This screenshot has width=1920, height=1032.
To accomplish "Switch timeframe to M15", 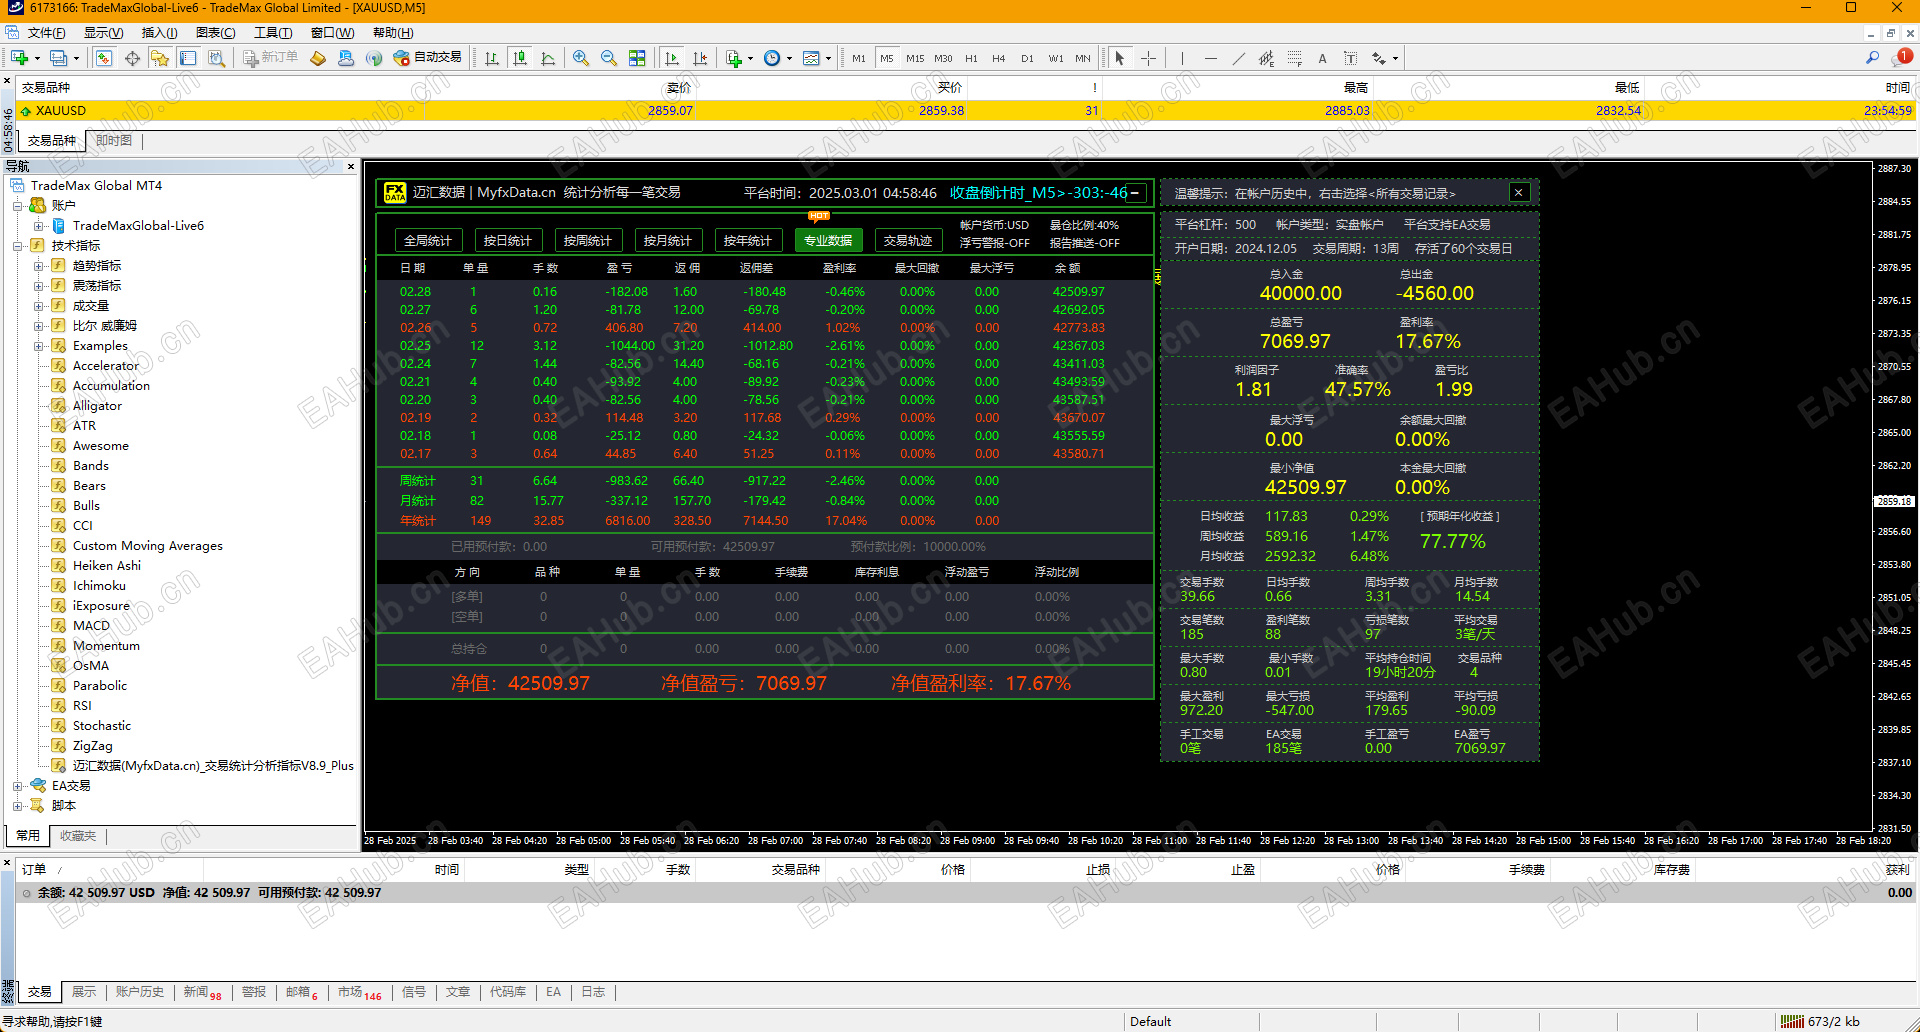I will 915,58.
